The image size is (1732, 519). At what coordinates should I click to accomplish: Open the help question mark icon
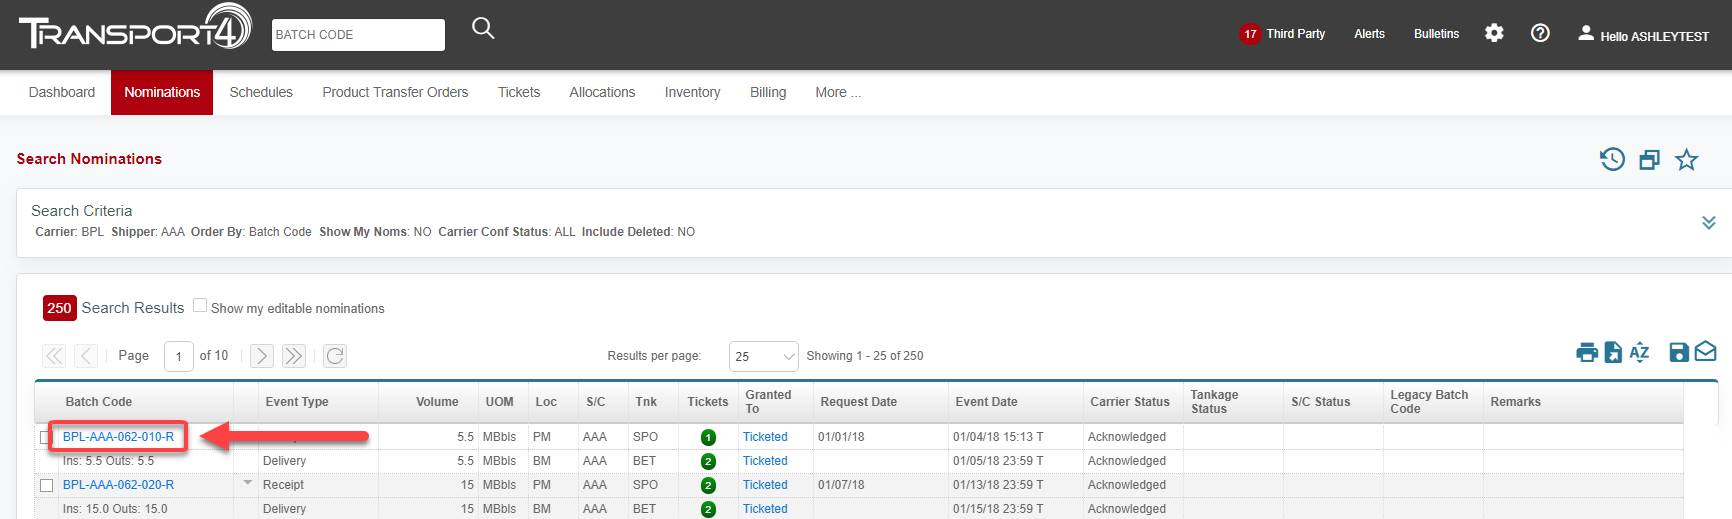pos(1540,34)
